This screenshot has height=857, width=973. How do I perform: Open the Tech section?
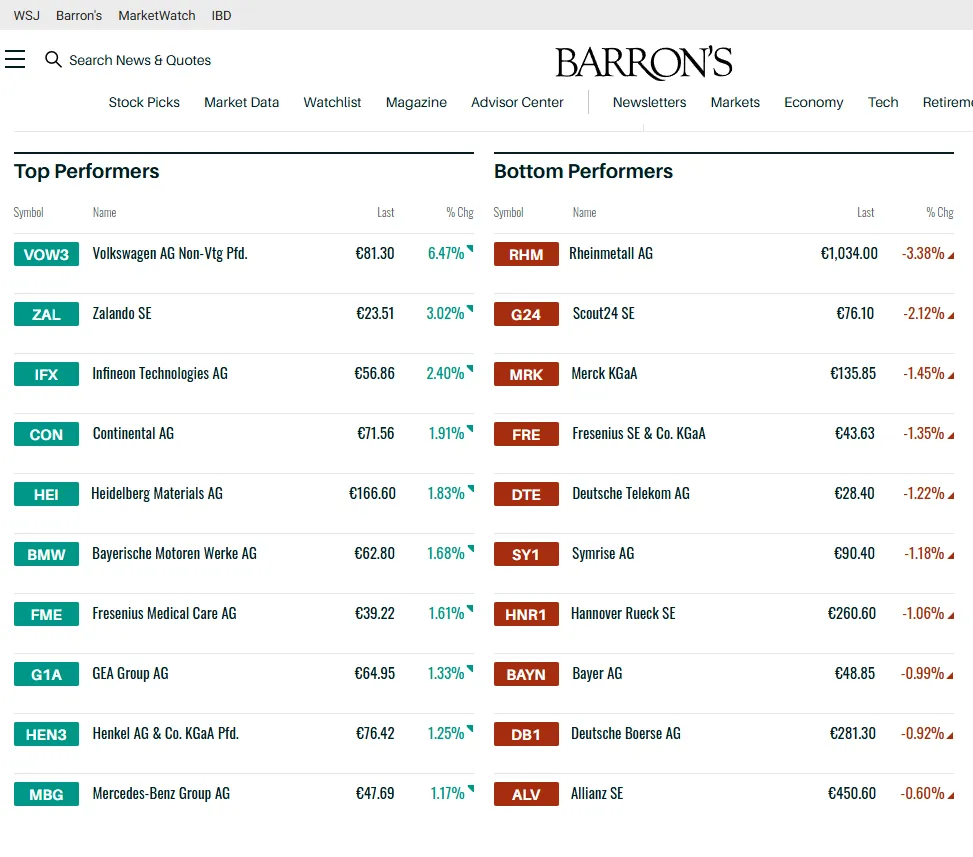coord(882,102)
